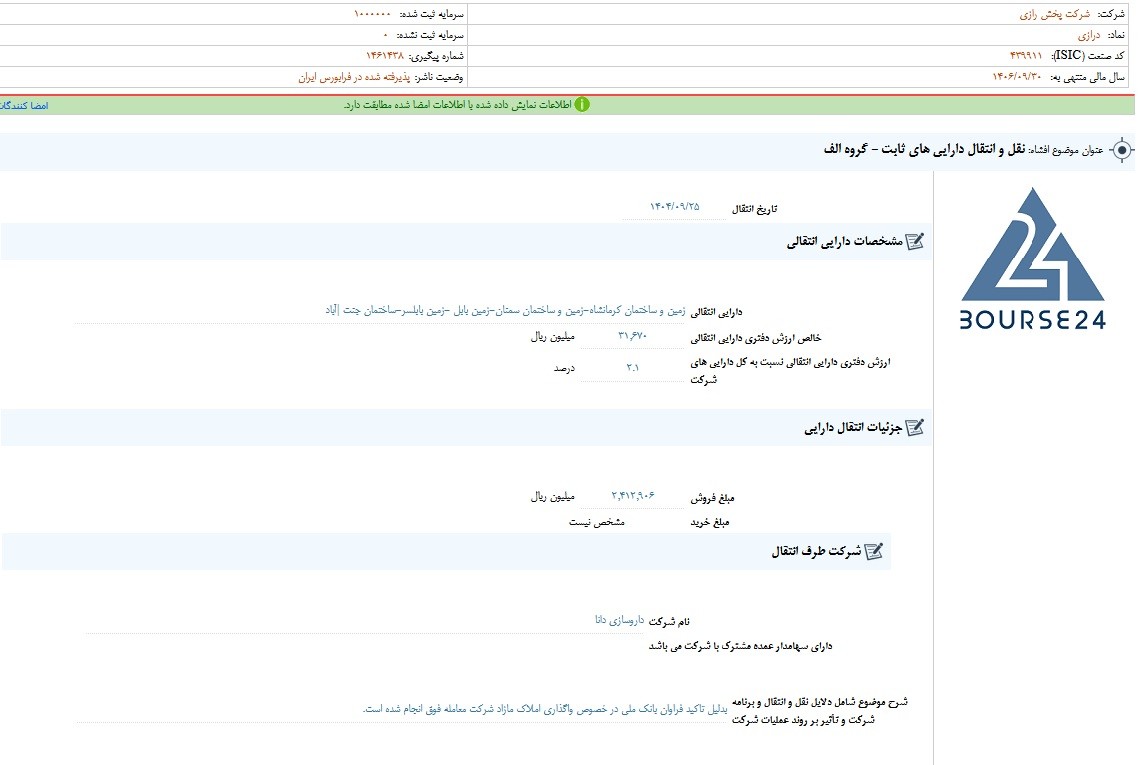Click the label مبلغ فروش

[712, 498]
